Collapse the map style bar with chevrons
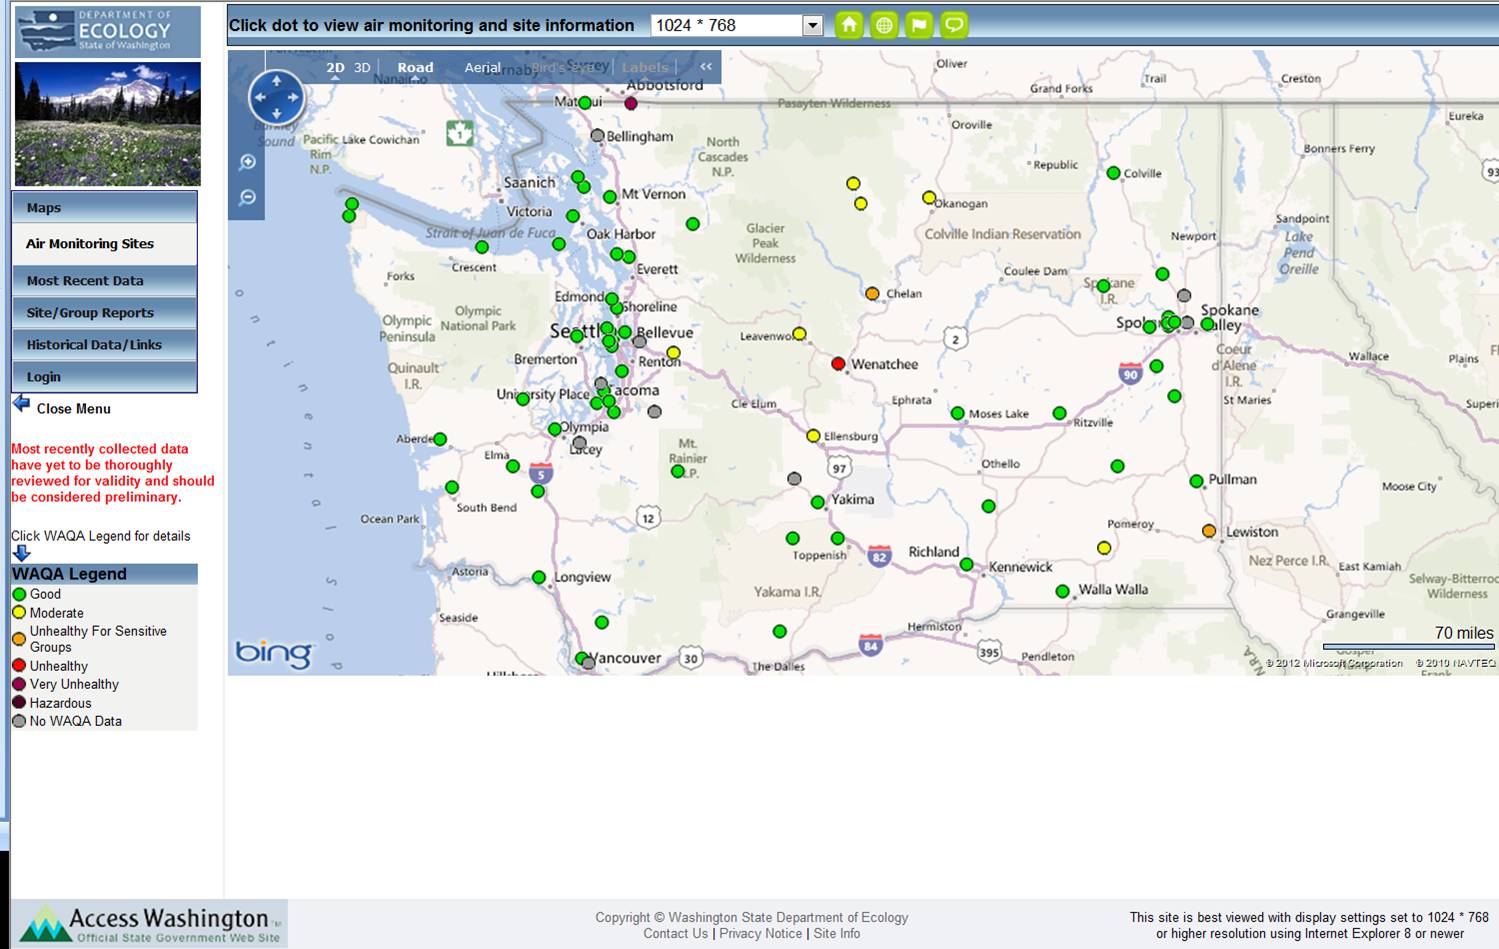This screenshot has height=949, width=1499. point(706,67)
